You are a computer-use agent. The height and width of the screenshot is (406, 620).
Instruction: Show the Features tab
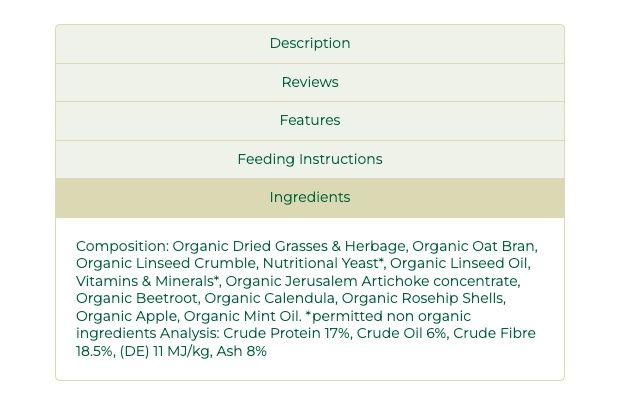[310, 120]
